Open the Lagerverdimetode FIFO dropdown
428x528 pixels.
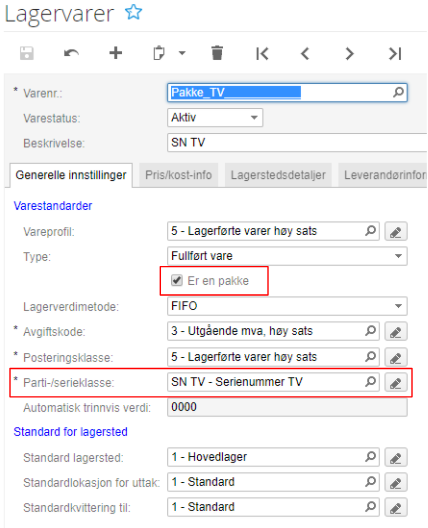[287, 306]
